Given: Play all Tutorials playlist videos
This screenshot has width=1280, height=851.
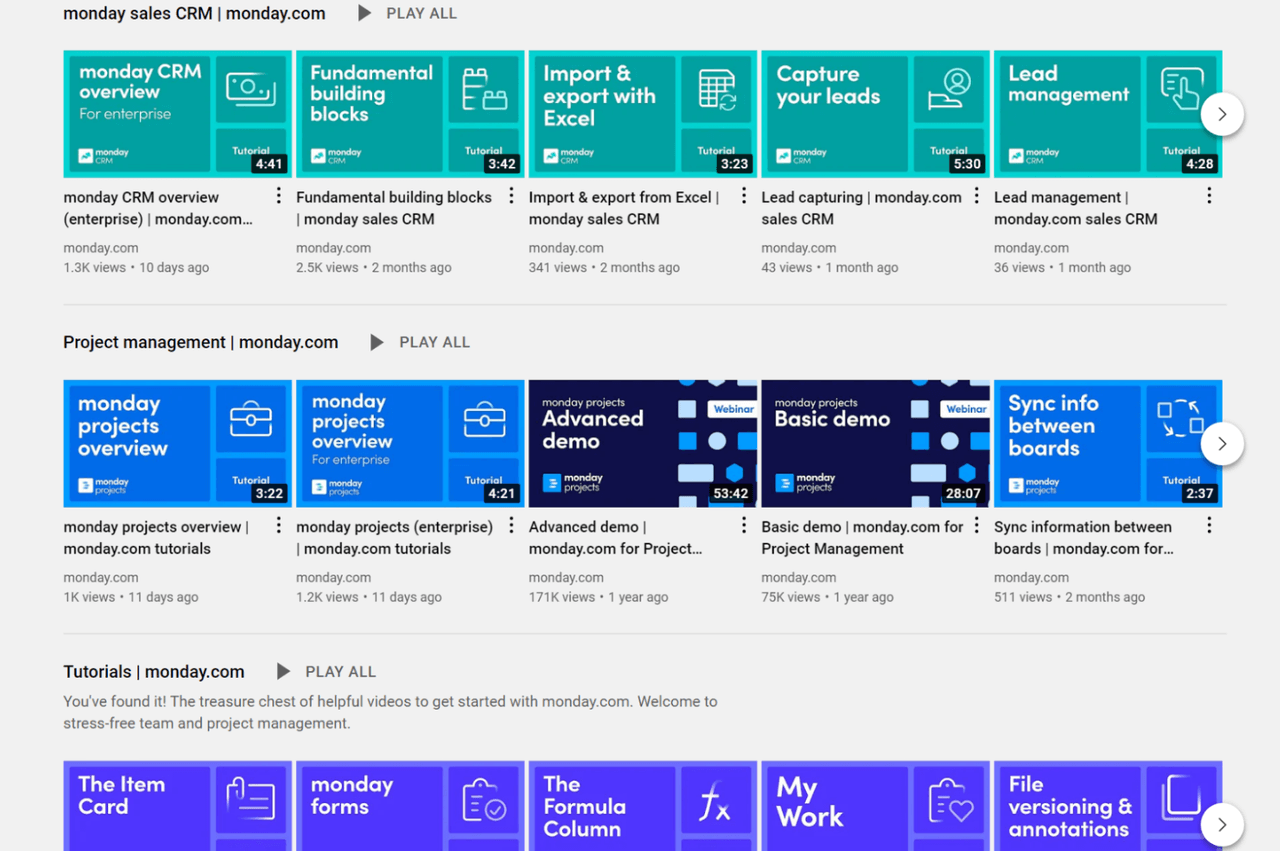Looking at the screenshot, I should 326,671.
